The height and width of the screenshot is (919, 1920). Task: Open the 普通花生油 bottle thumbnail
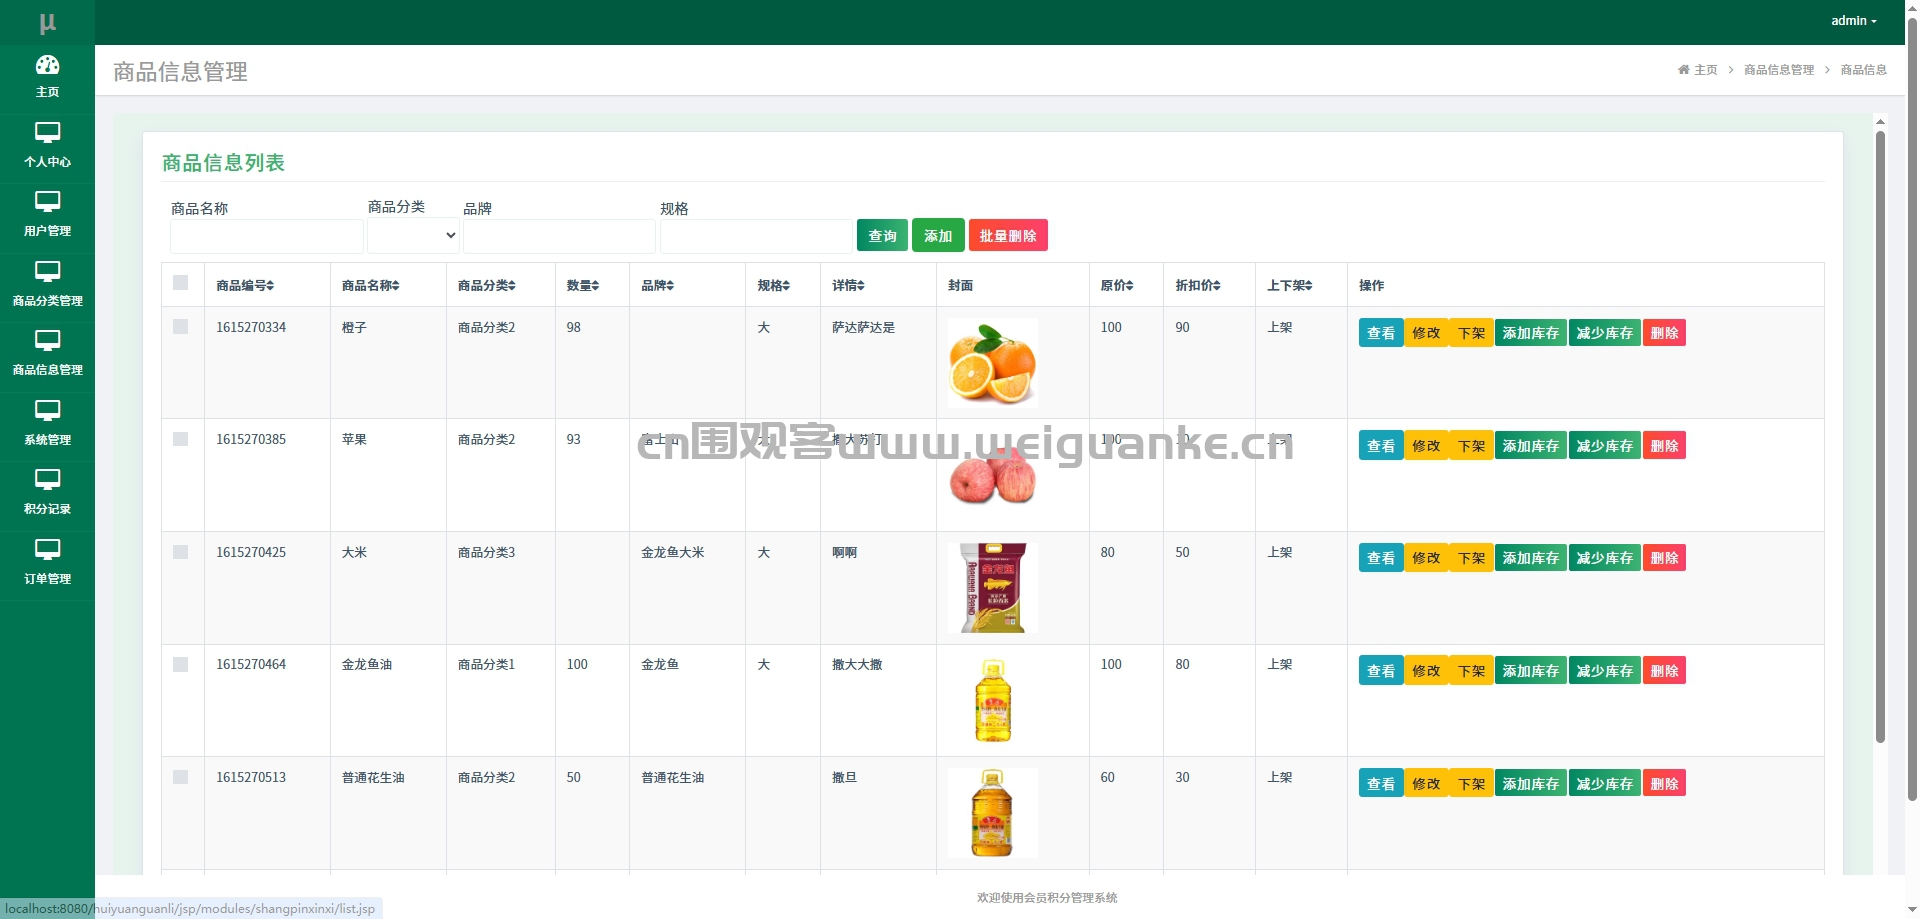(992, 813)
